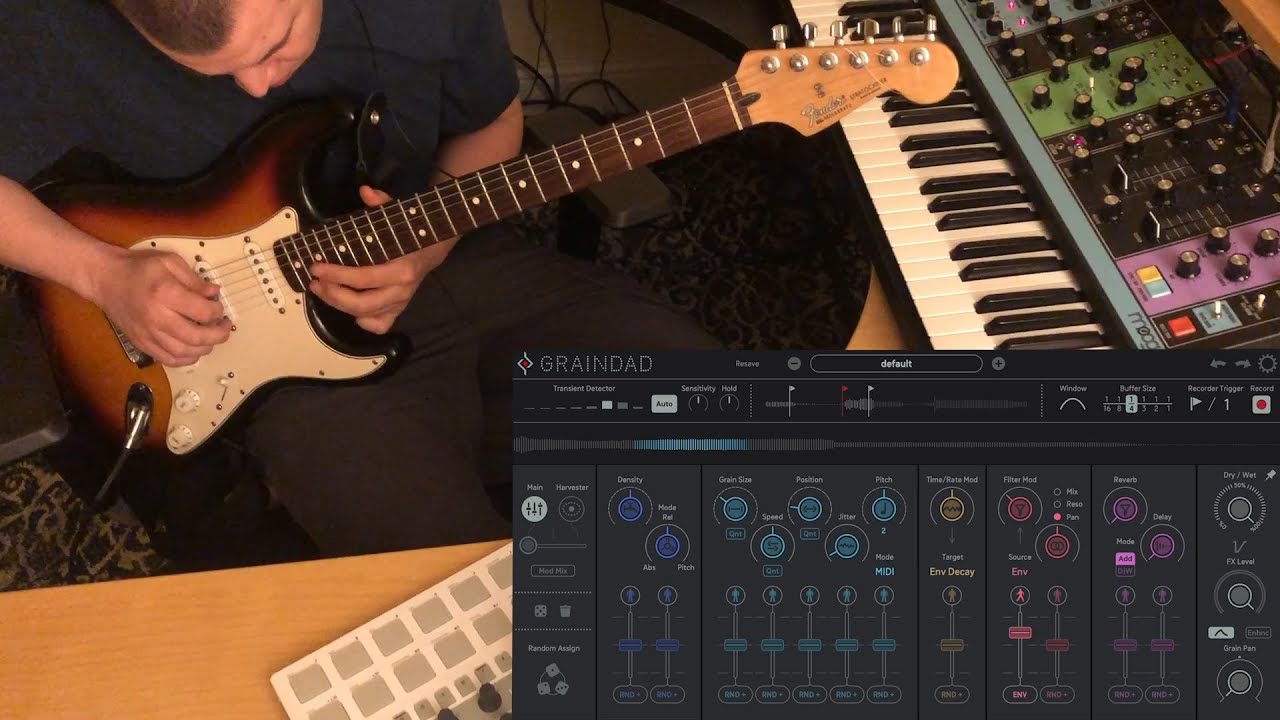Open the default preset name field
Screen dimensions: 1280x720
(896, 364)
